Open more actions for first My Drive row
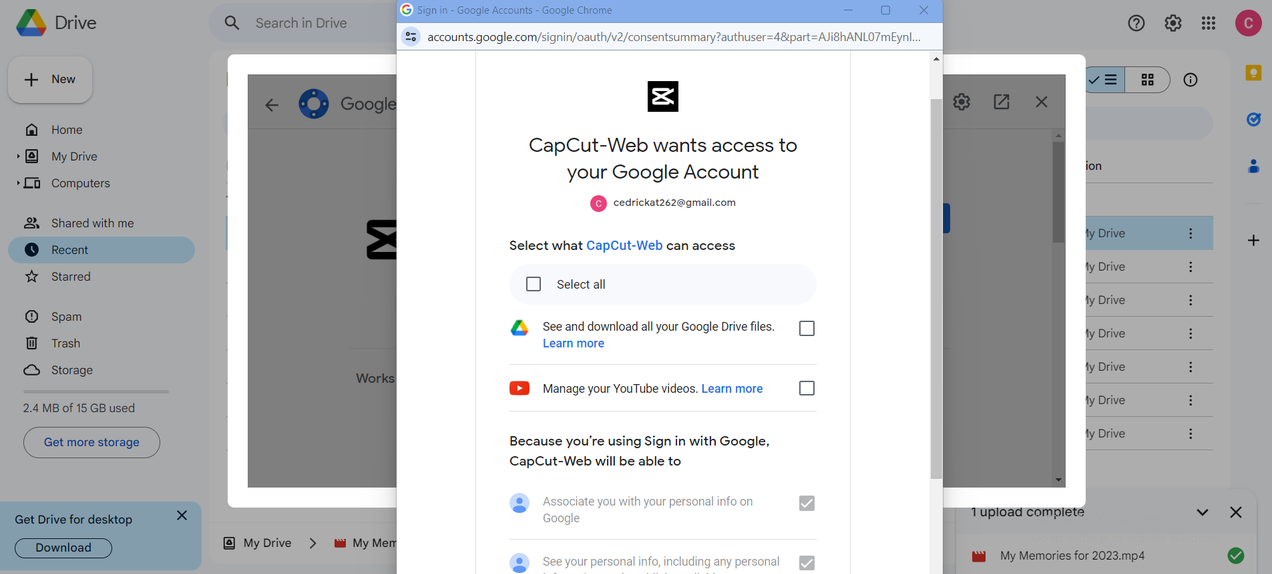Viewport: 1272px width, 574px height. pyautogui.click(x=1190, y=233)
